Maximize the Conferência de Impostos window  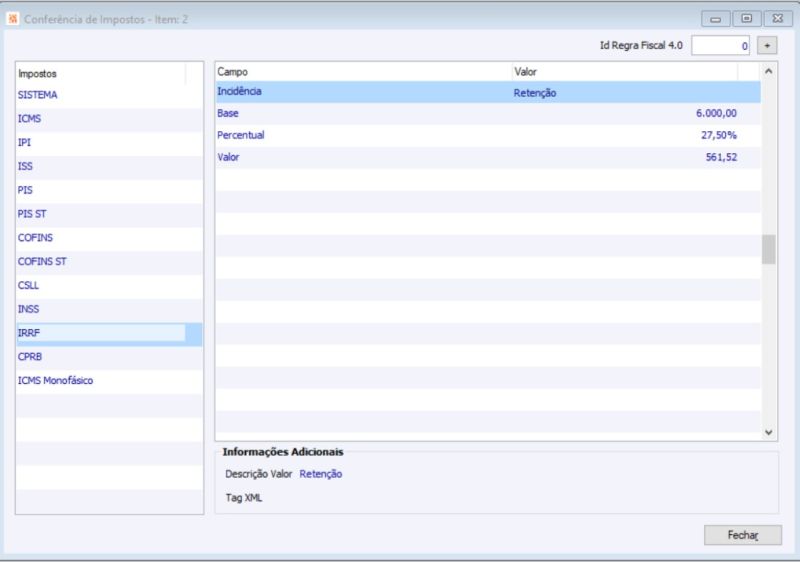coord(747,18)
